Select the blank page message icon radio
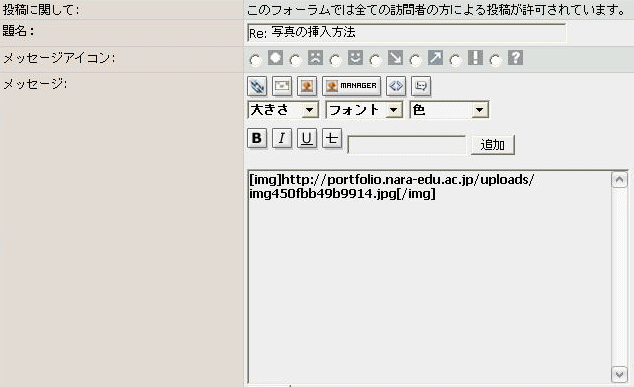634x387 pixels. [256, 61]
